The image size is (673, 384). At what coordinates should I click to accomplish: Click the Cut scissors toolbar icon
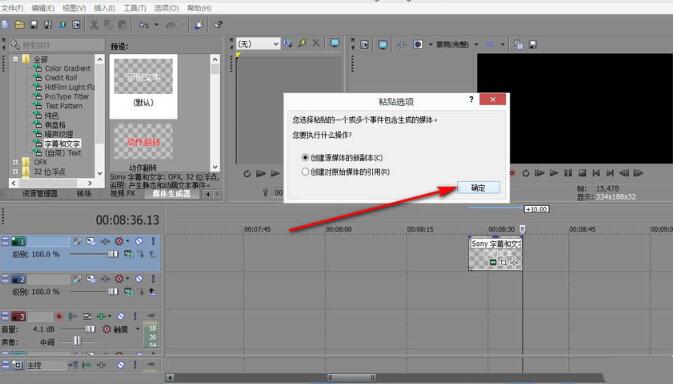tap(94, 25)
